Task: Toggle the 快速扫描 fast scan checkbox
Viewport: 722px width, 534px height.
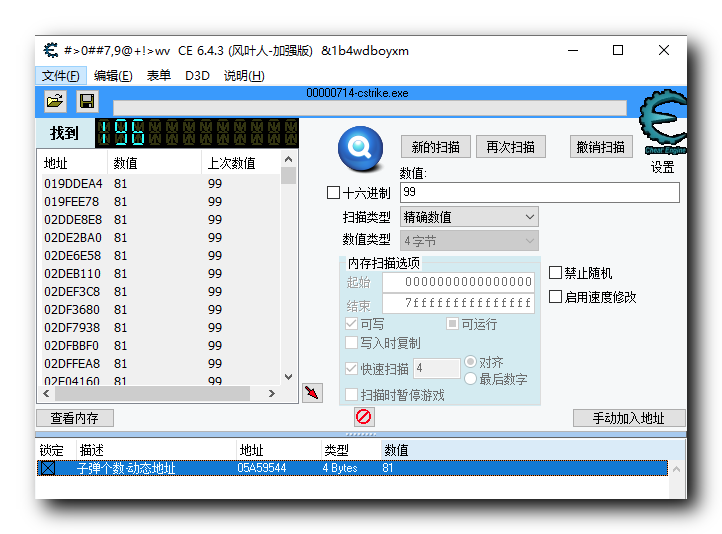Action: 351,368
